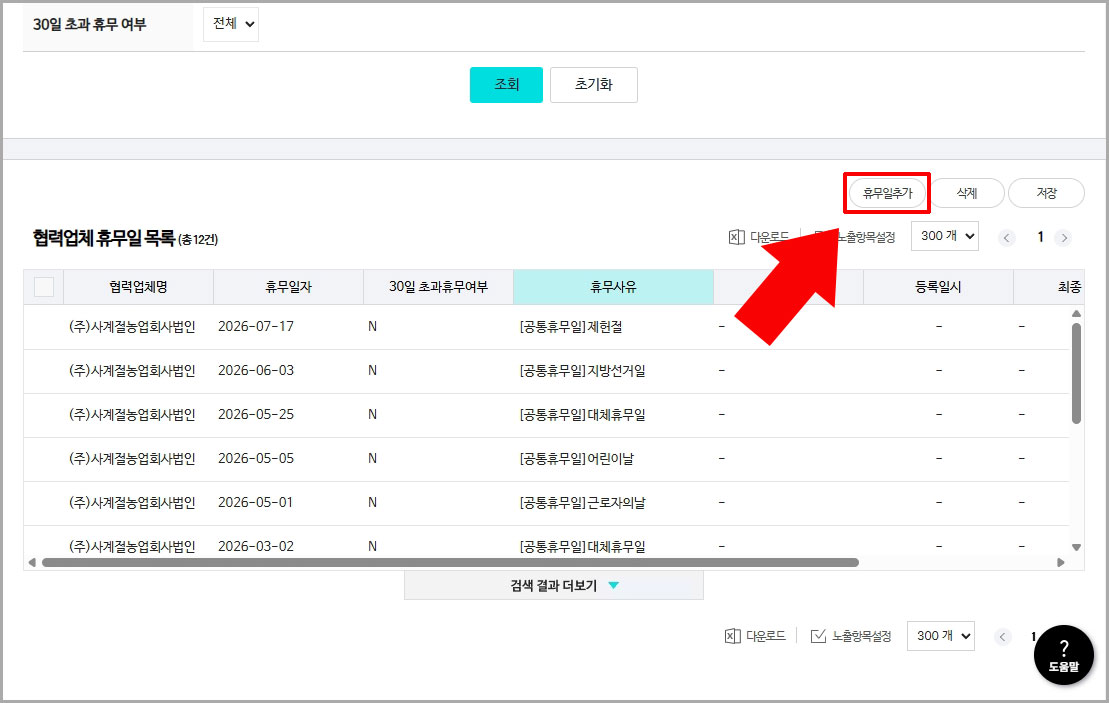Click the highlighted 휴무사유 column header
Screen dimensions: 1109x703
[613, 286]
